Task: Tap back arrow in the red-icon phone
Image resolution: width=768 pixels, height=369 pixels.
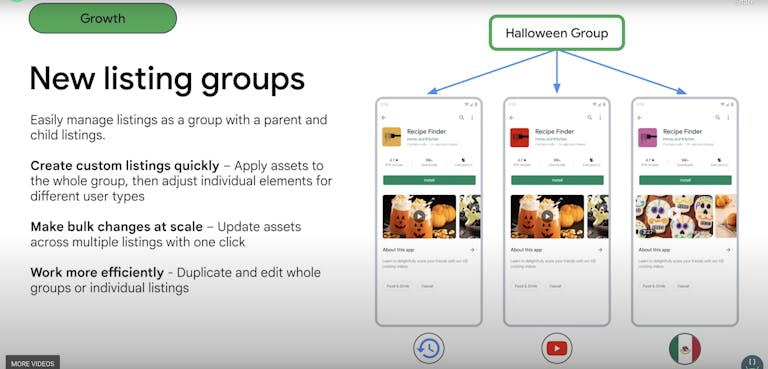Action: tap(512, 118)
